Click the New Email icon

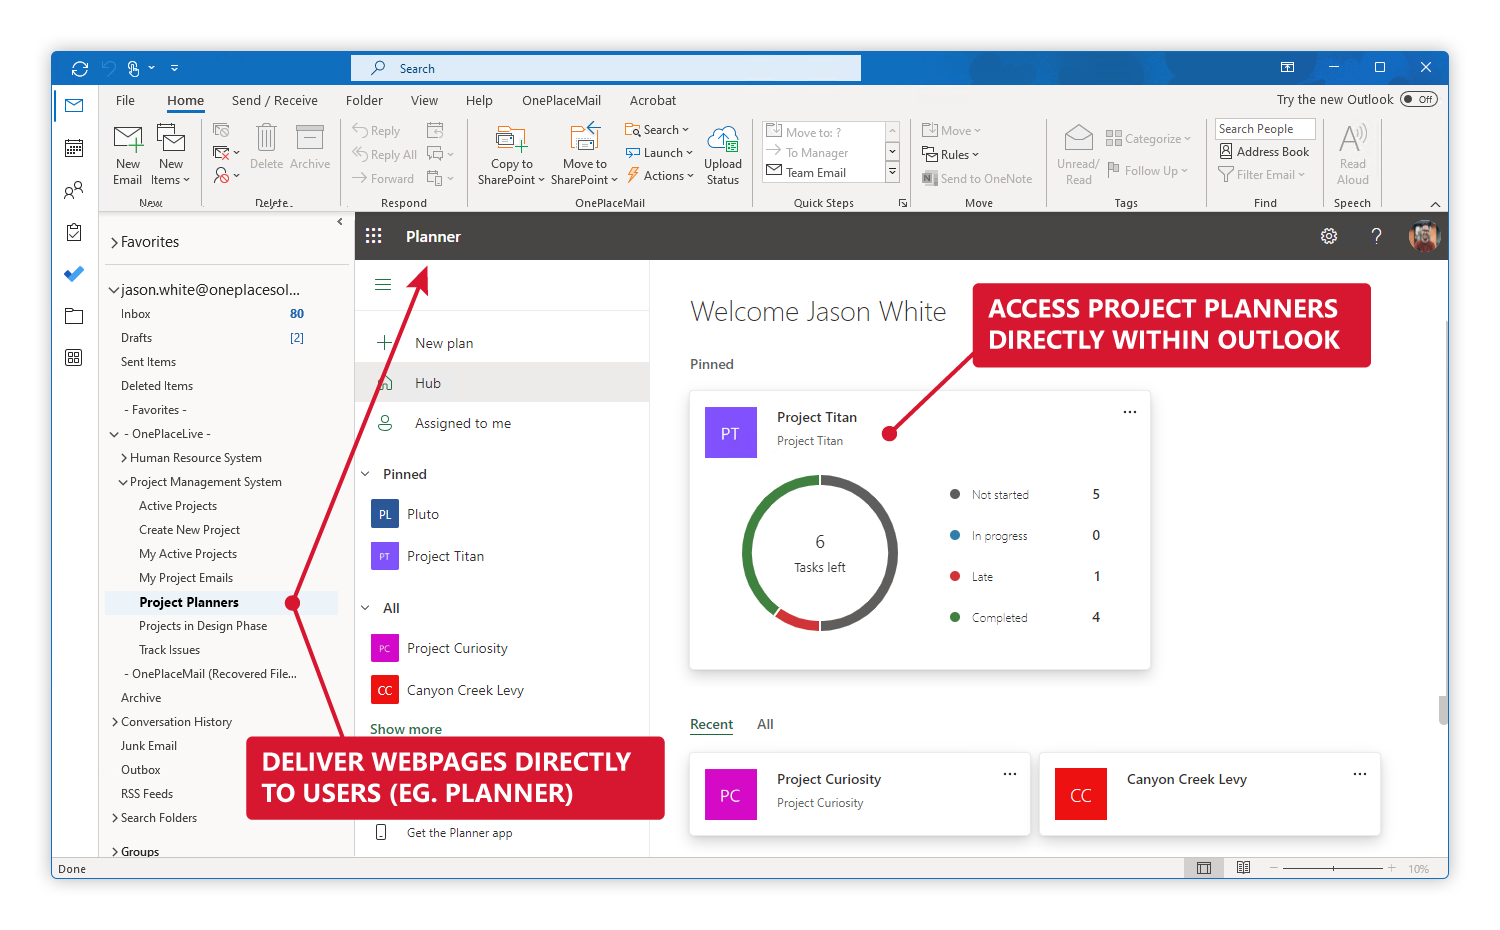128,138
